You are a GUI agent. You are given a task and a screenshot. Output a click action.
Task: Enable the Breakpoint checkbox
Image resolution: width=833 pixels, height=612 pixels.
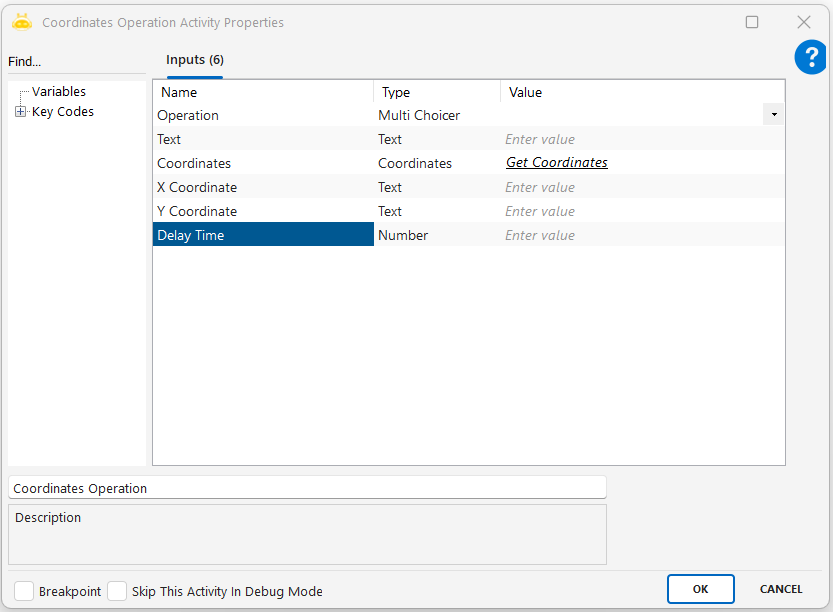24,591
